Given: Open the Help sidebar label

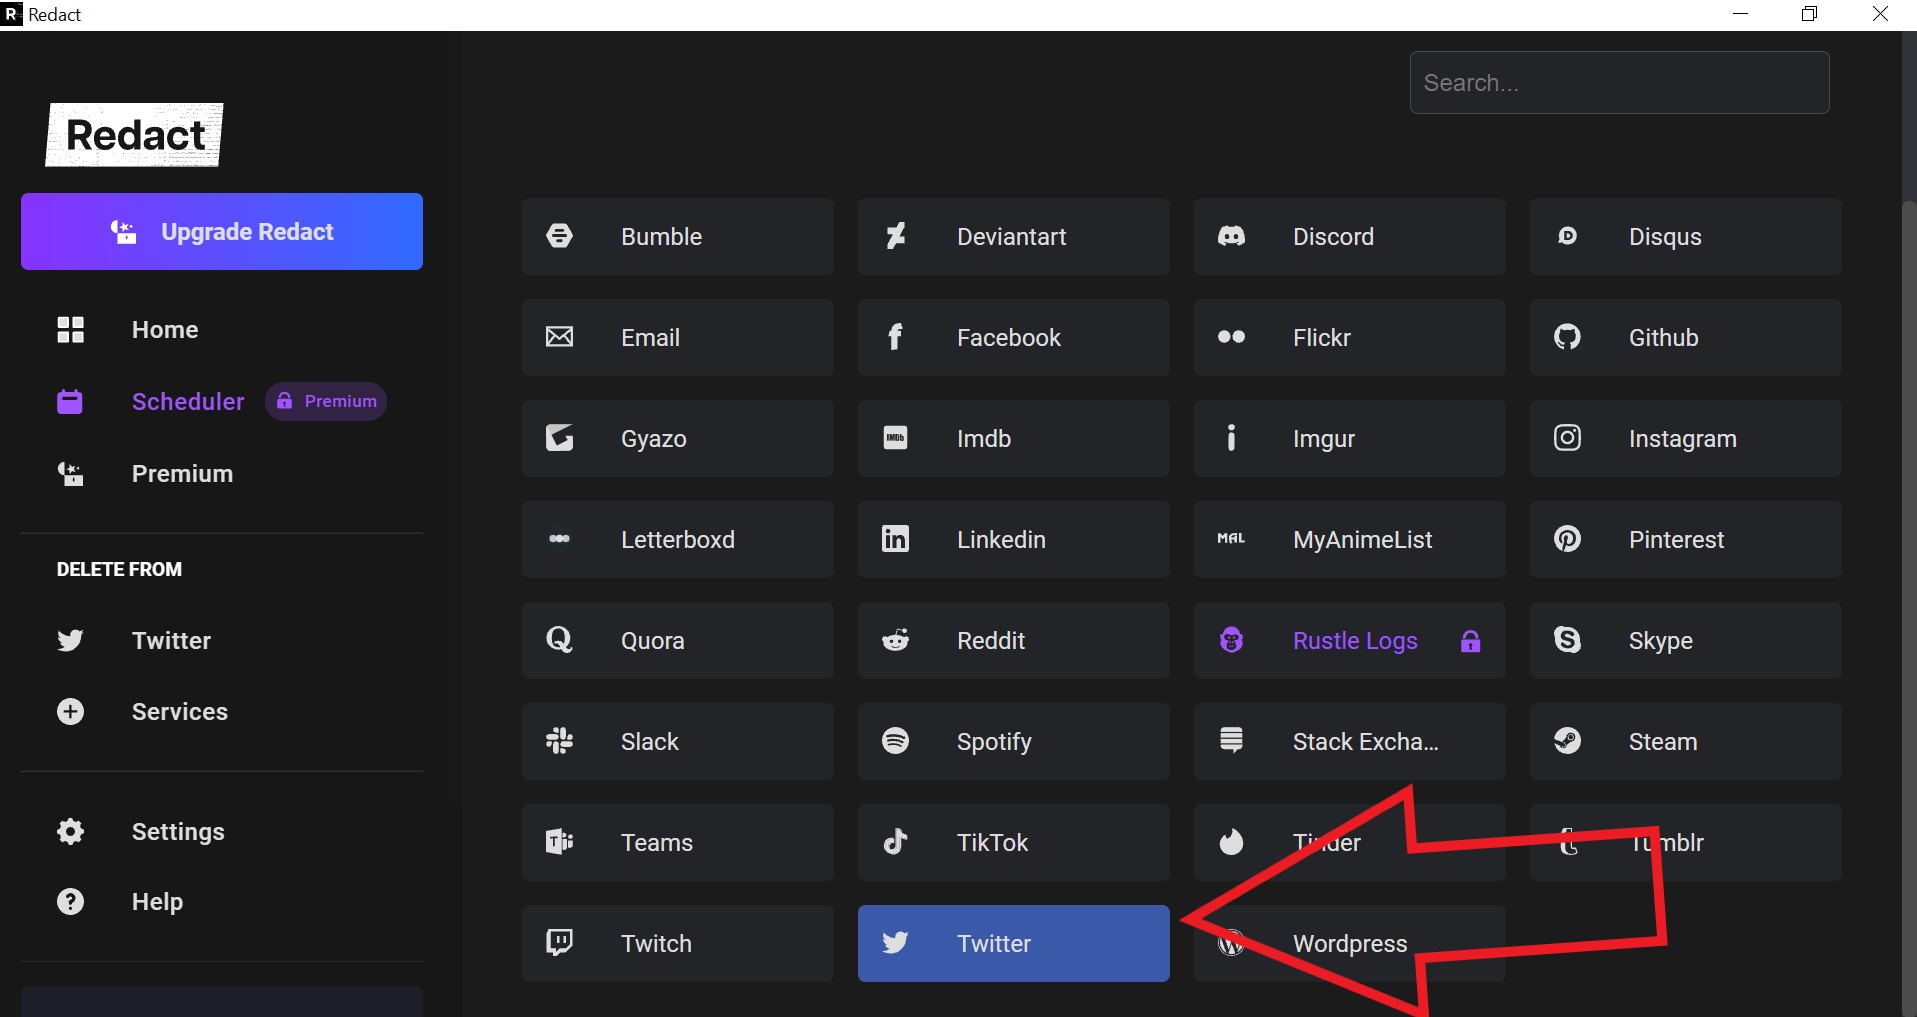Looking at the screenshot, I should click(157, 902).
